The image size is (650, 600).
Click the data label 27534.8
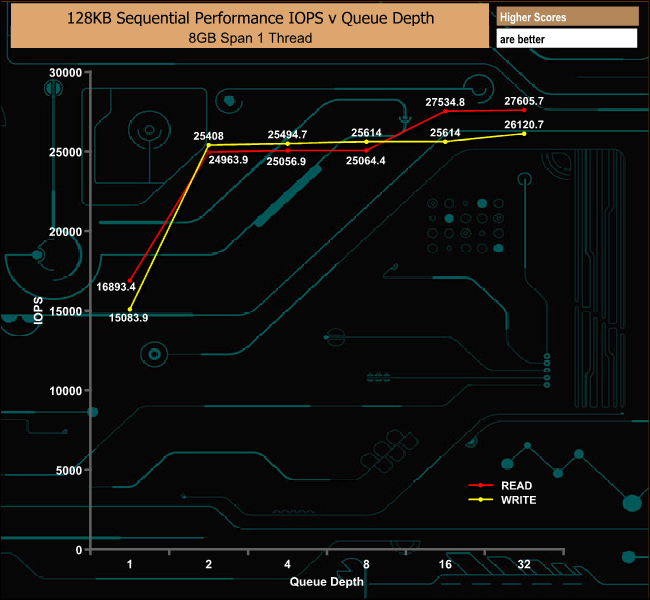445,102
